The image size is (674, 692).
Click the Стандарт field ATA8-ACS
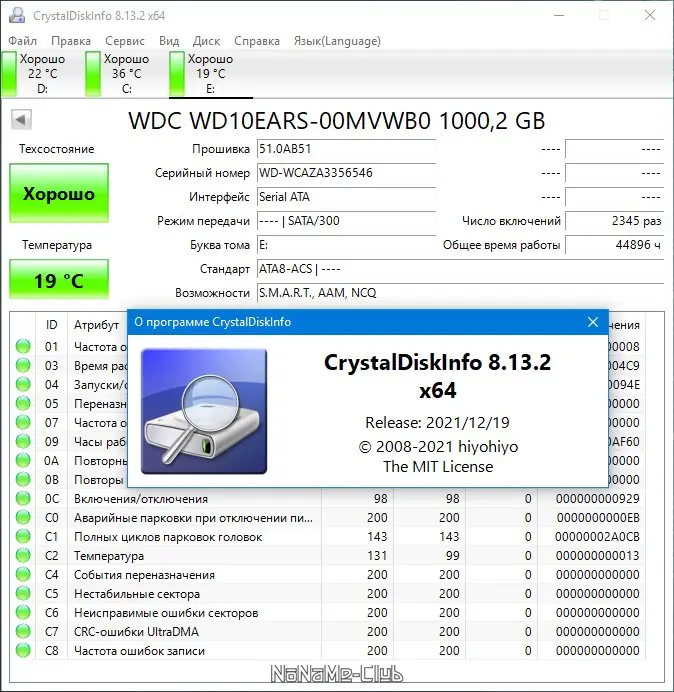click(460, 269)
